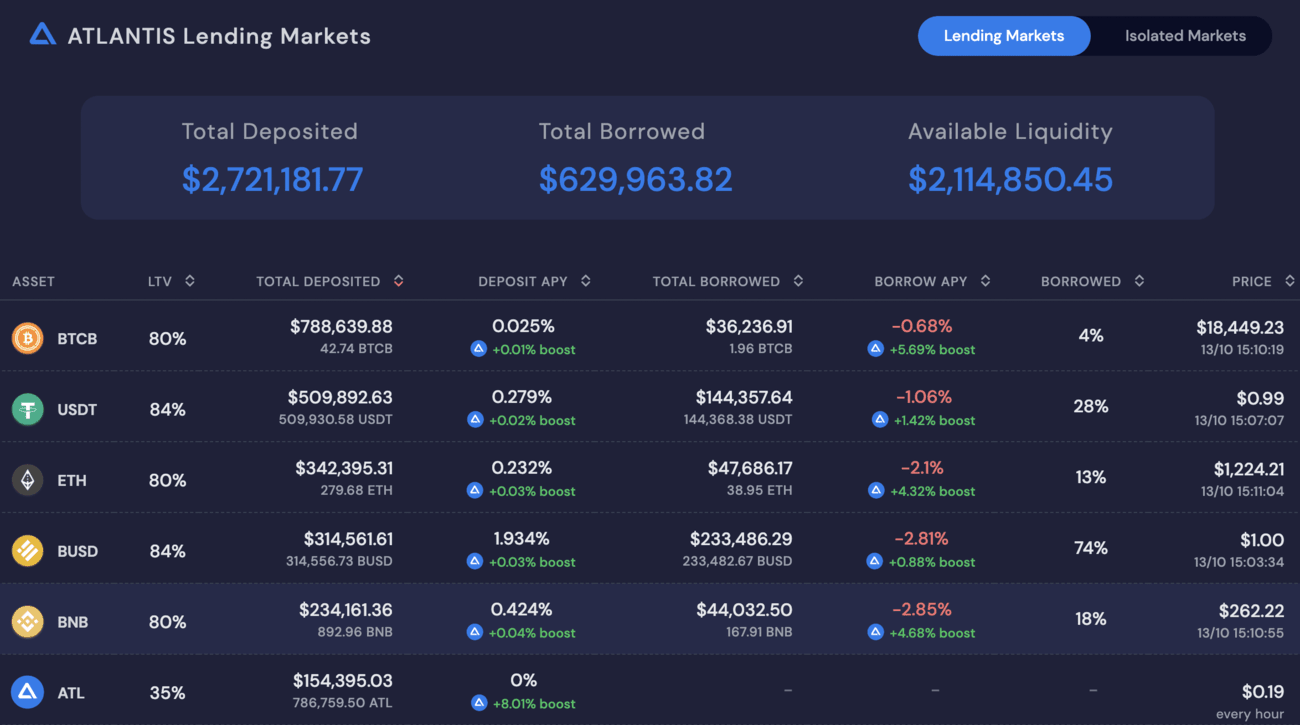1300x725 pixels.
Task: Sort by Borrowed percentage column arrows
Action: pos(1139,281)
